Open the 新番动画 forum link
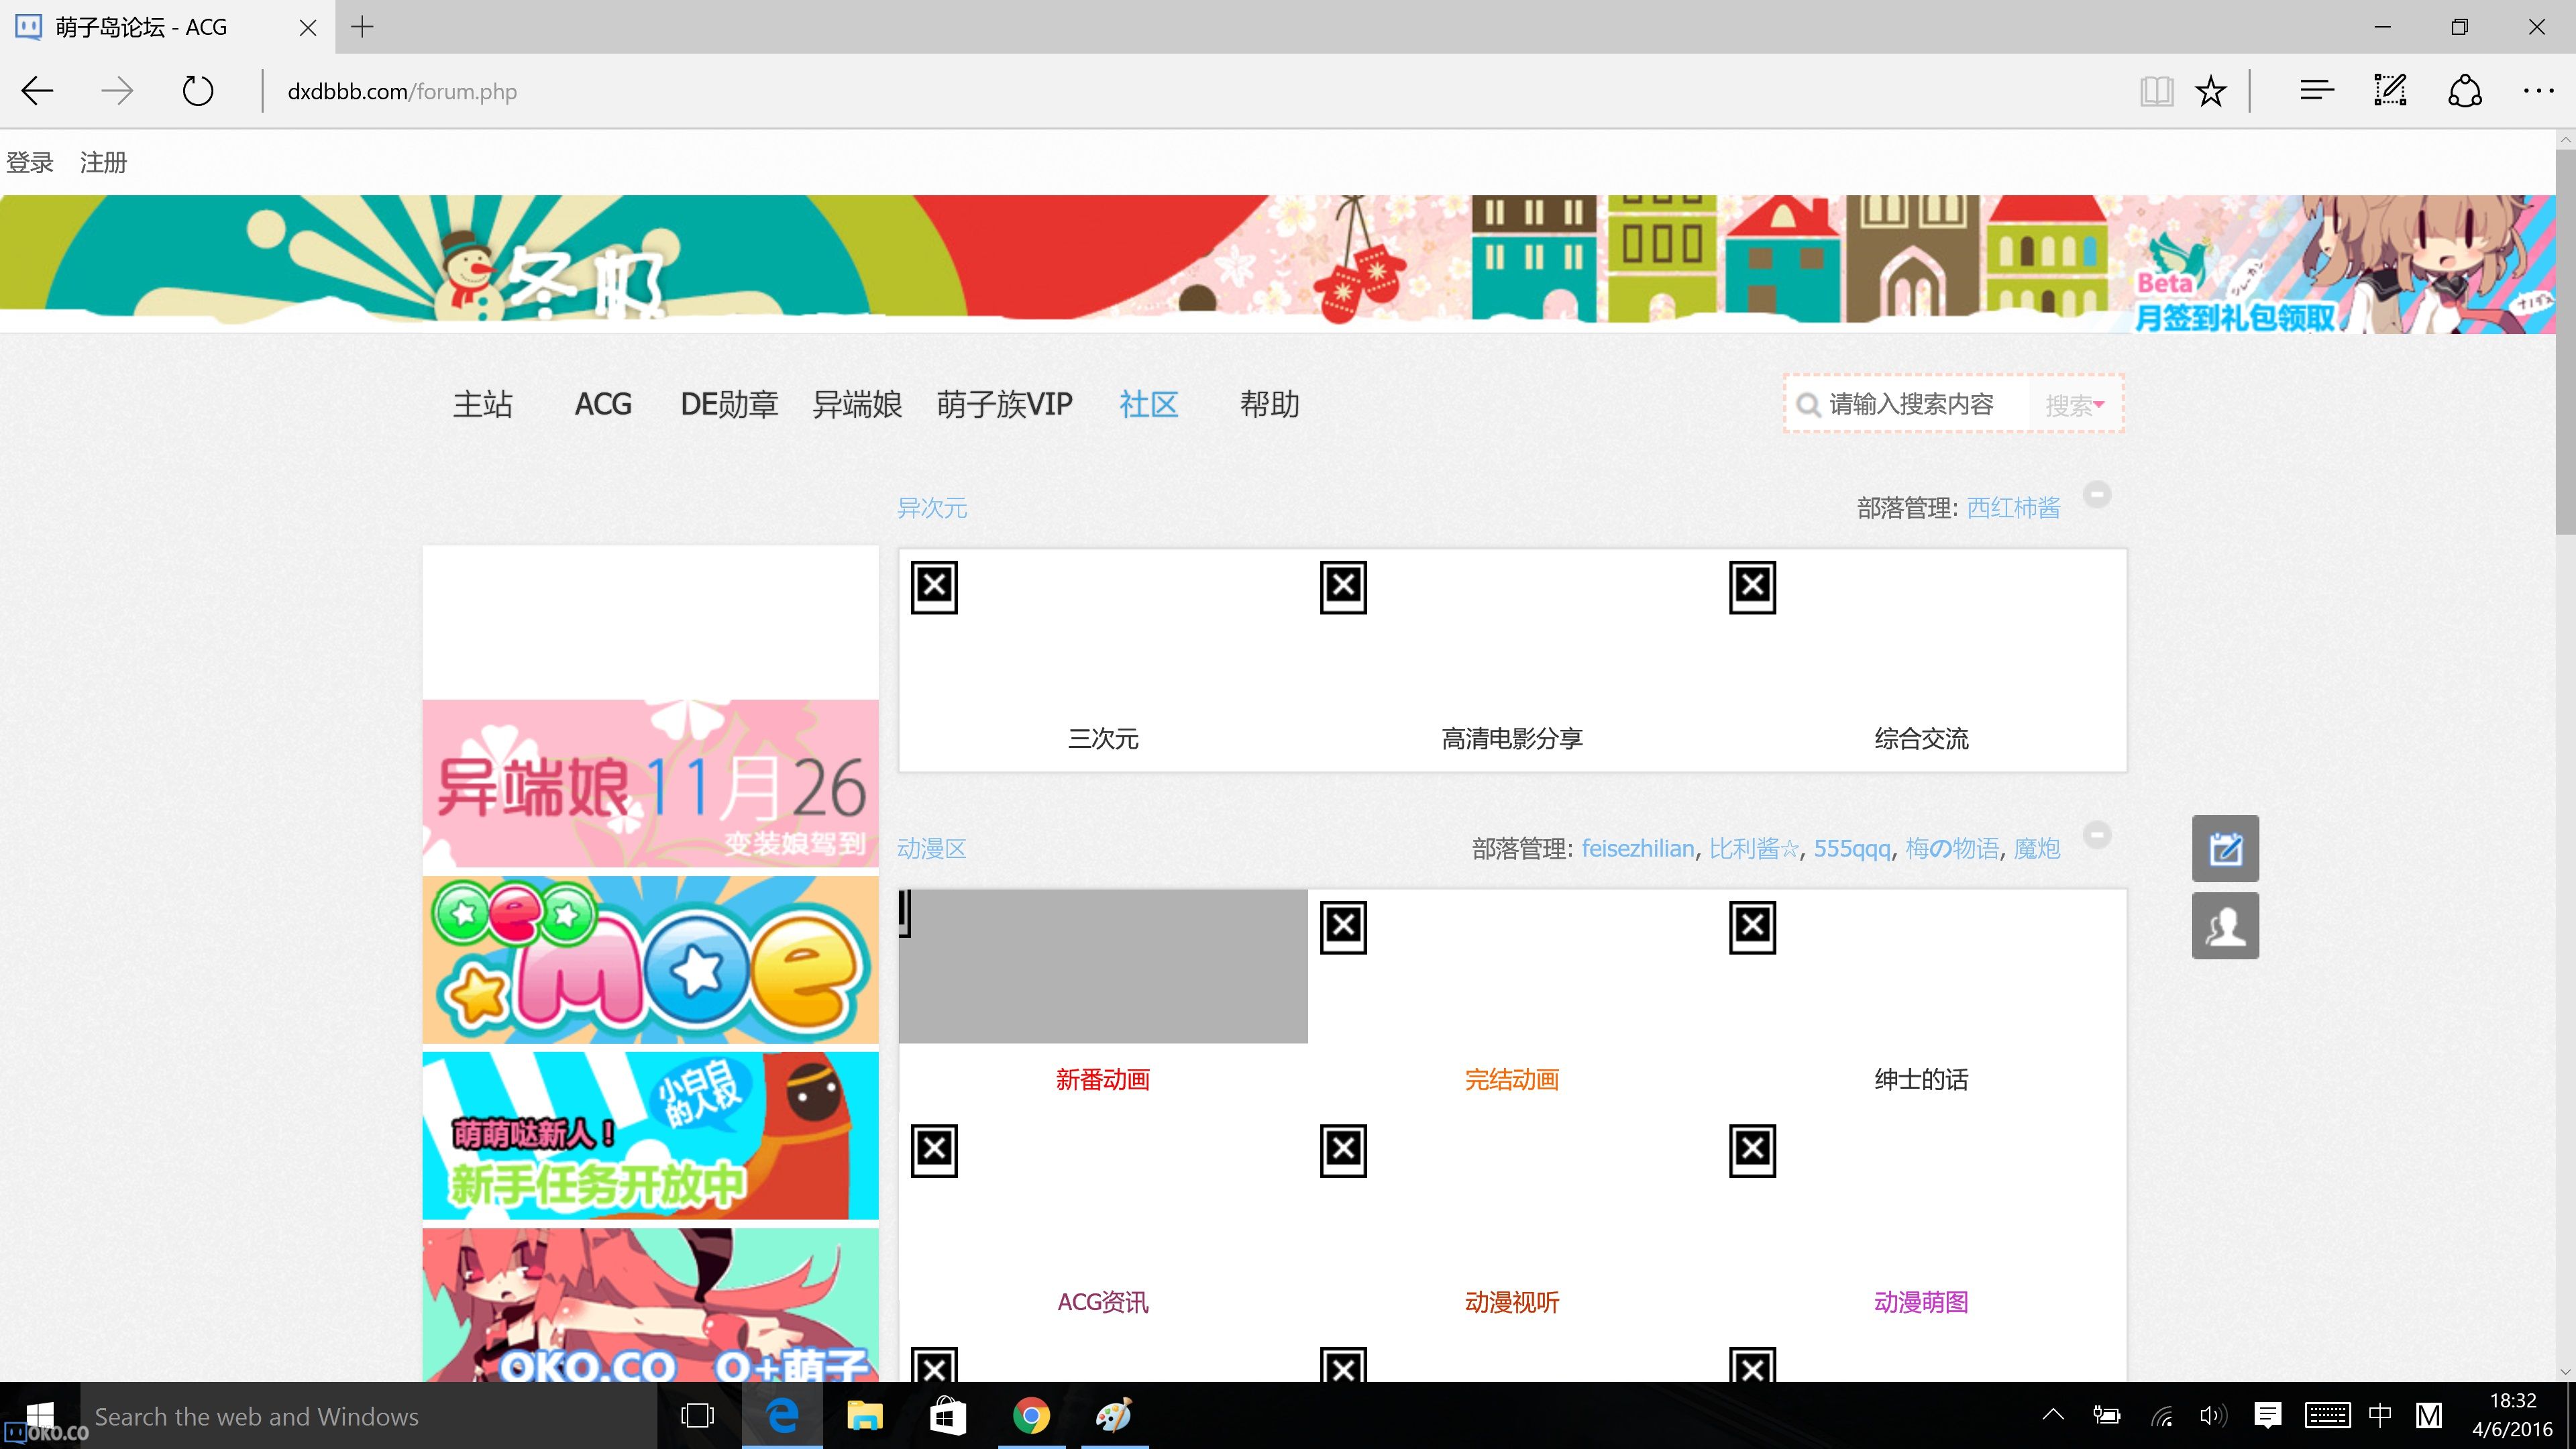 click(1103, 1079)
